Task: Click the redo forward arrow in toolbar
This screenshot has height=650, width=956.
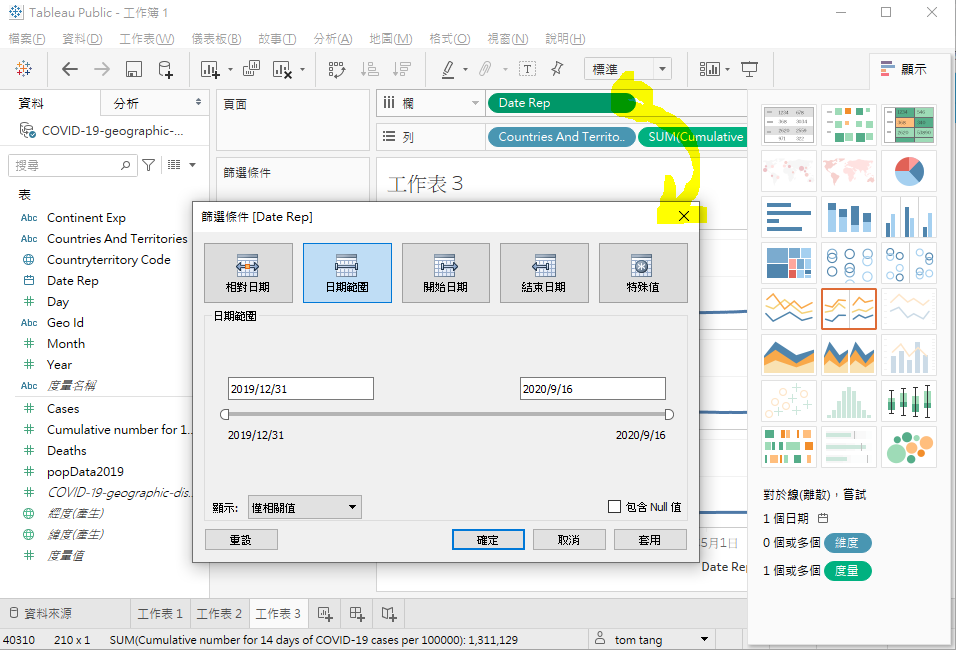Action: (x=102, y=69)
